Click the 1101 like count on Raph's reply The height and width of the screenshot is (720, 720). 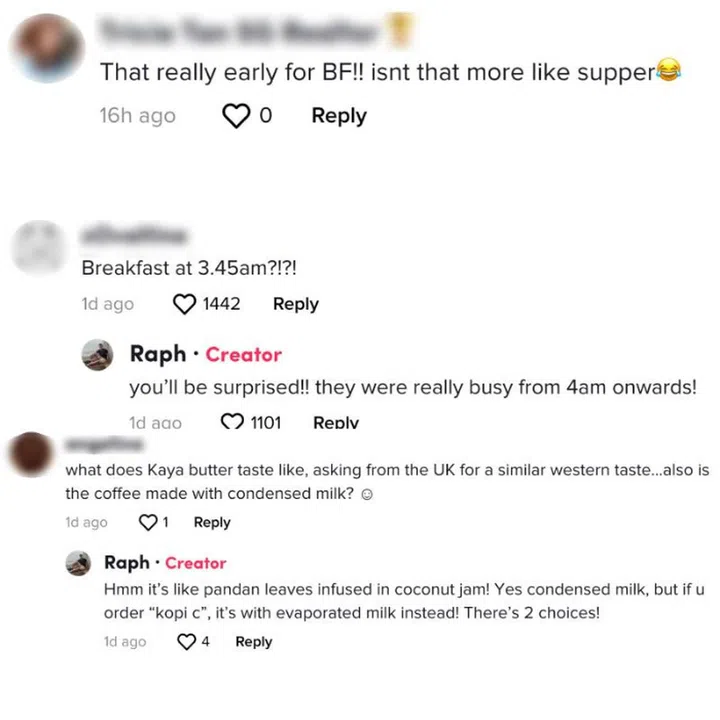[266, 422]
